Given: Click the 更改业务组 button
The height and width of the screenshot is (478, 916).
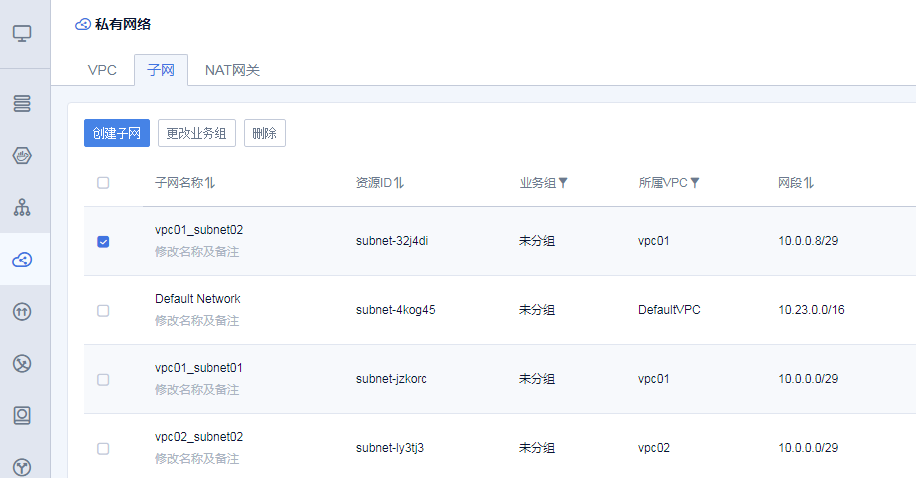Looking at the screenshot, I should (196, 134).
